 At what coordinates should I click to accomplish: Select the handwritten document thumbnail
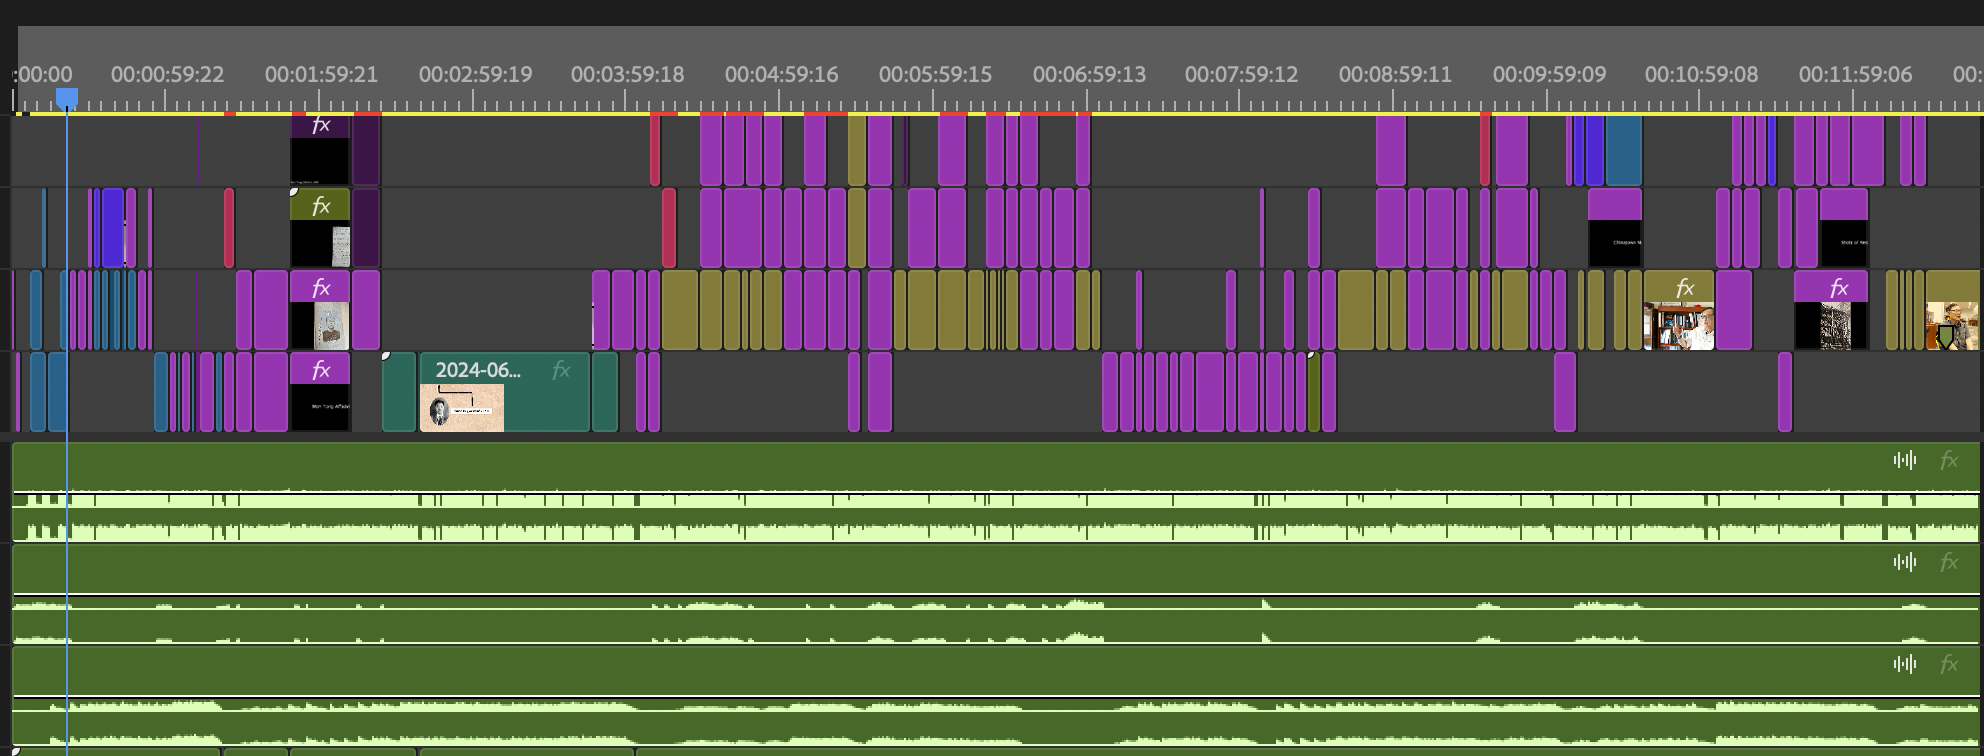(340, 247)
